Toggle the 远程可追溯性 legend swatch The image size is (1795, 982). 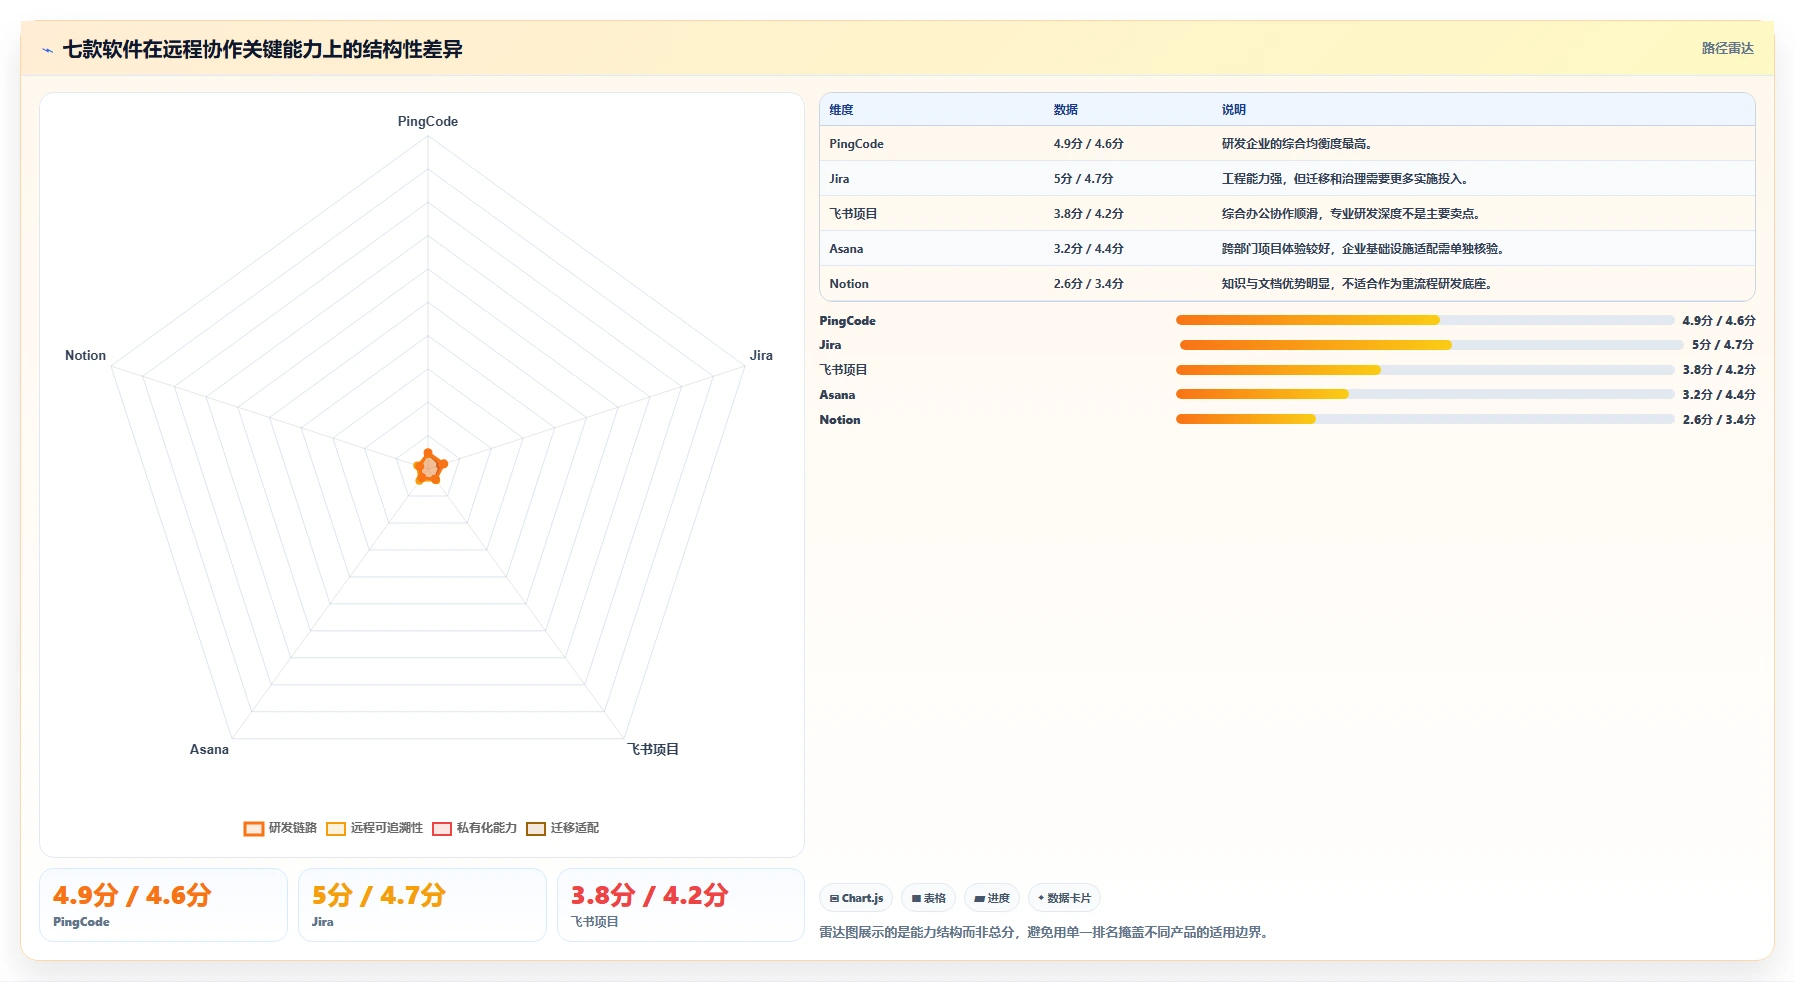[336, 828]
